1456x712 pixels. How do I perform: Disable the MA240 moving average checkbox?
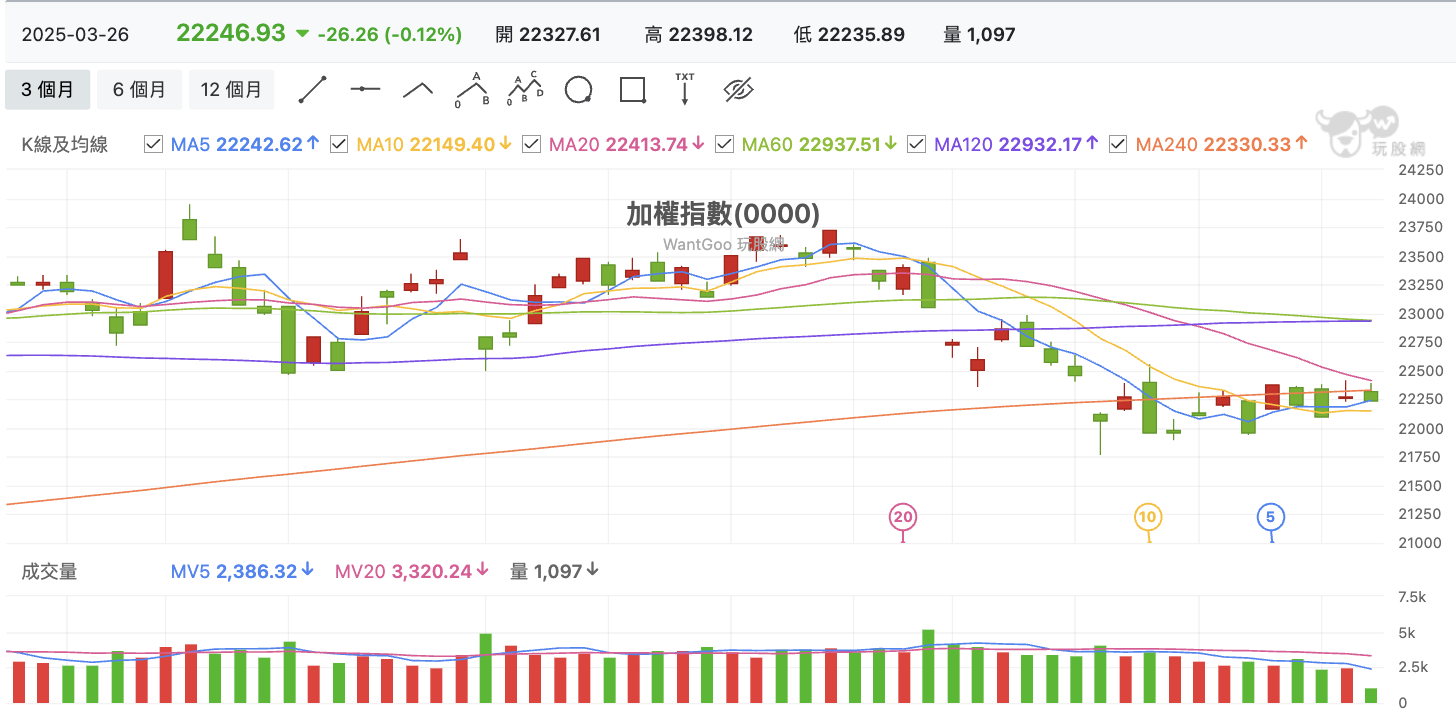pyautogui.click(x=1118, y=144)
